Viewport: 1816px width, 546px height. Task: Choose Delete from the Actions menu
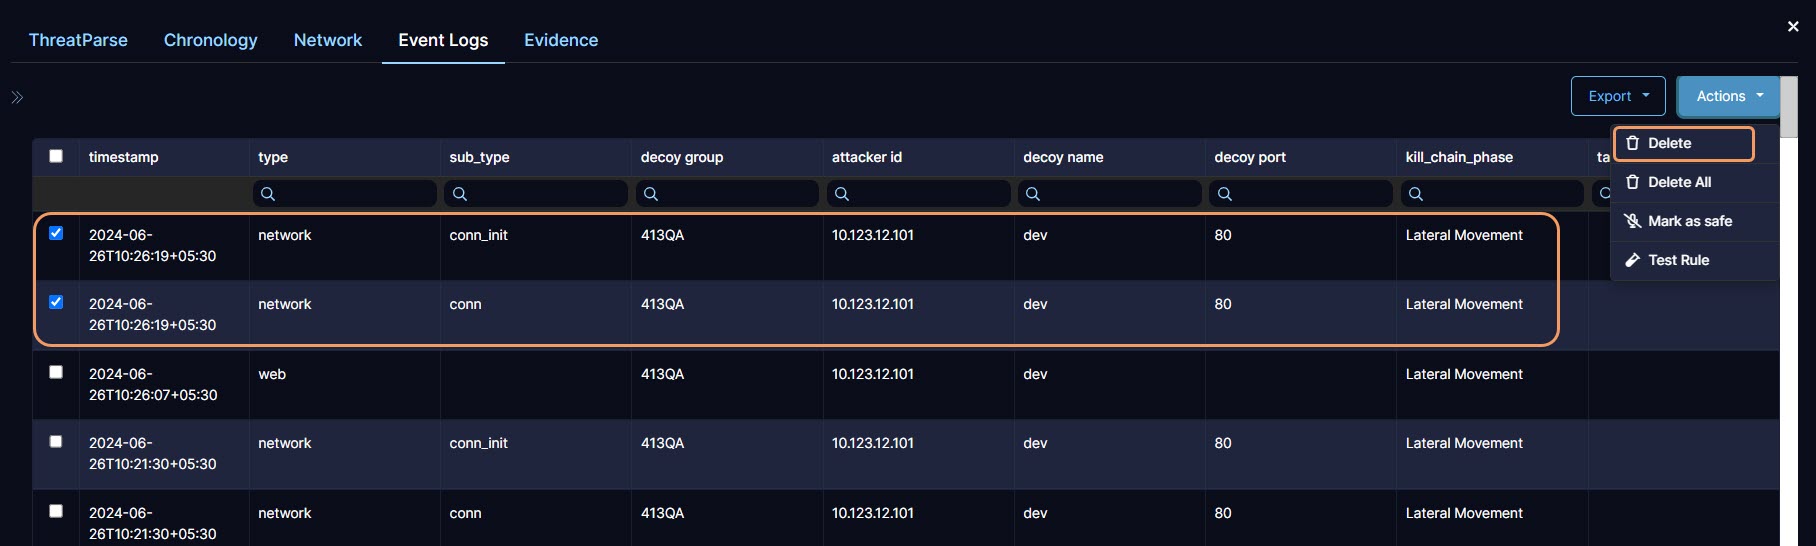(x=1683, y=143)
